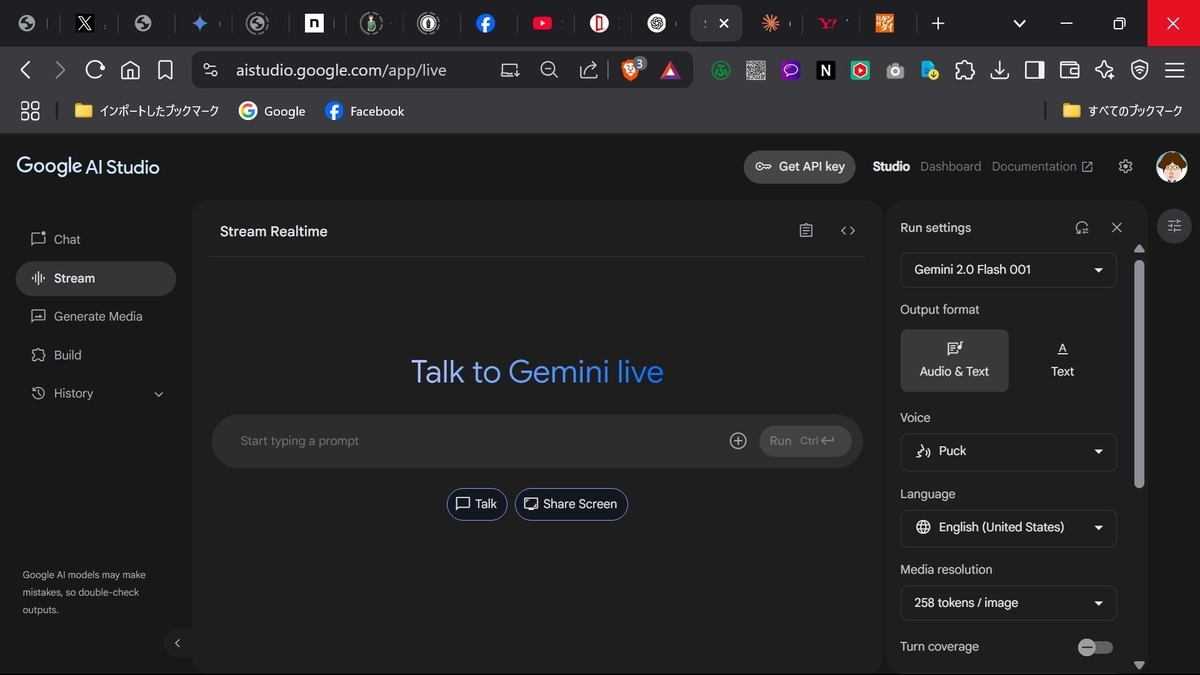Open the Chat section in the sidebar
1200x675 pixels.
tap(95, 239)
